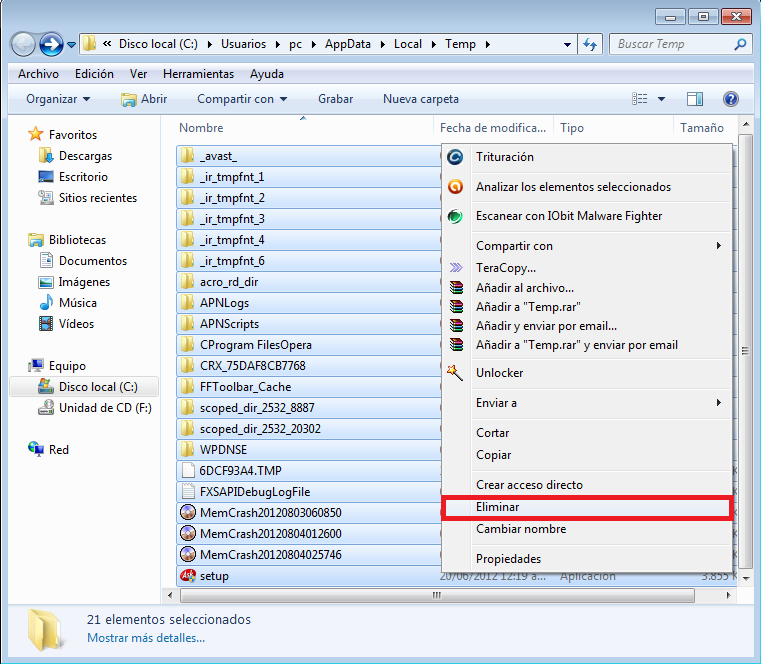
Task: Click the Mostrar más detalles link
Action: [145, 637]
